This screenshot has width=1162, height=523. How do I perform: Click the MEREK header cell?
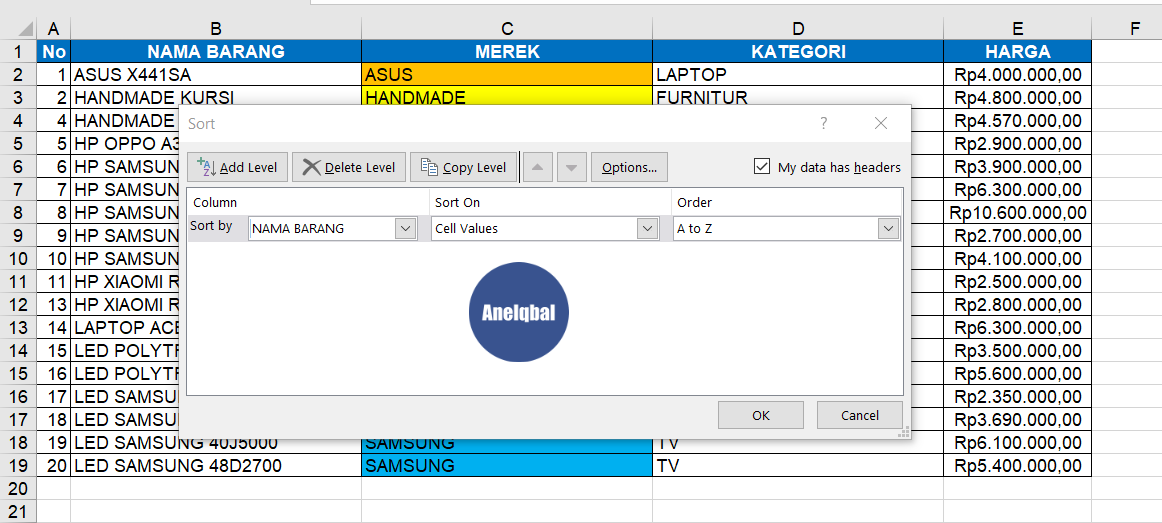[507, 51]
